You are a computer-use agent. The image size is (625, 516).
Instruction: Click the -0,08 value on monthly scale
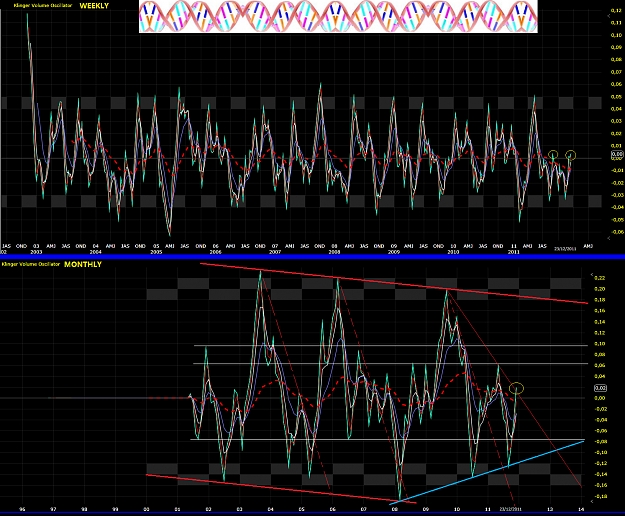click(x=599, y=441)
